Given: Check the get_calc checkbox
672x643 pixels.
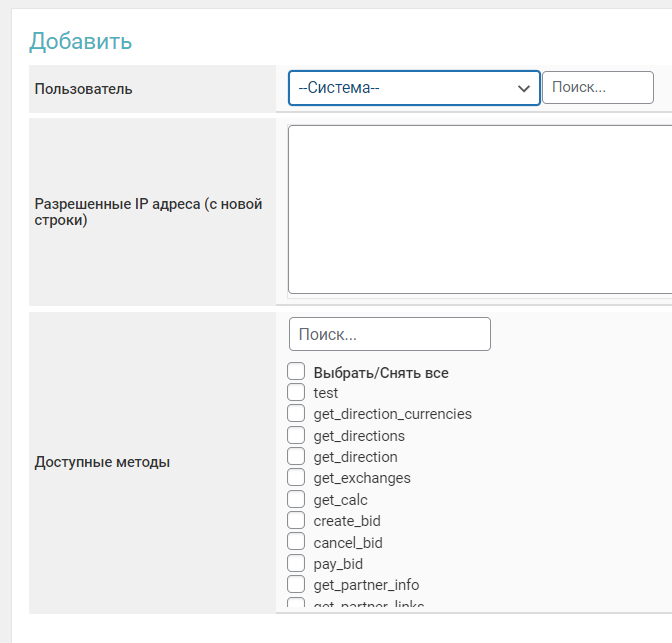Looking at the screenshot, I should point(296,500).
